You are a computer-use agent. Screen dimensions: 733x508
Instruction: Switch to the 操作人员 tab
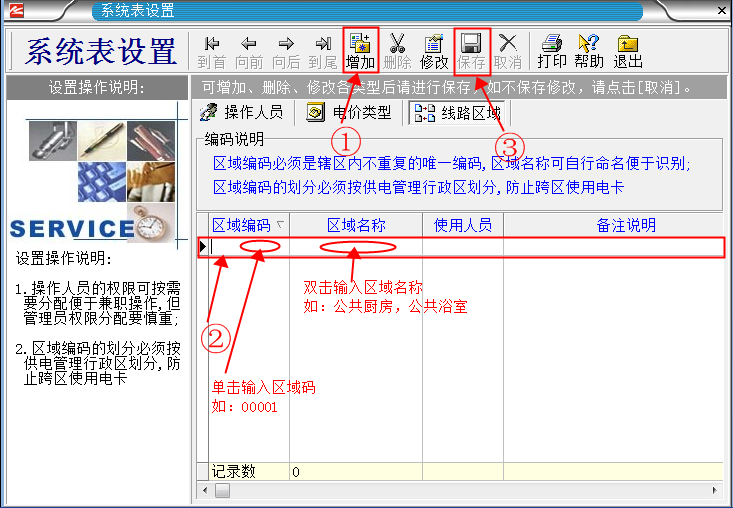click(x=242, y=112)
